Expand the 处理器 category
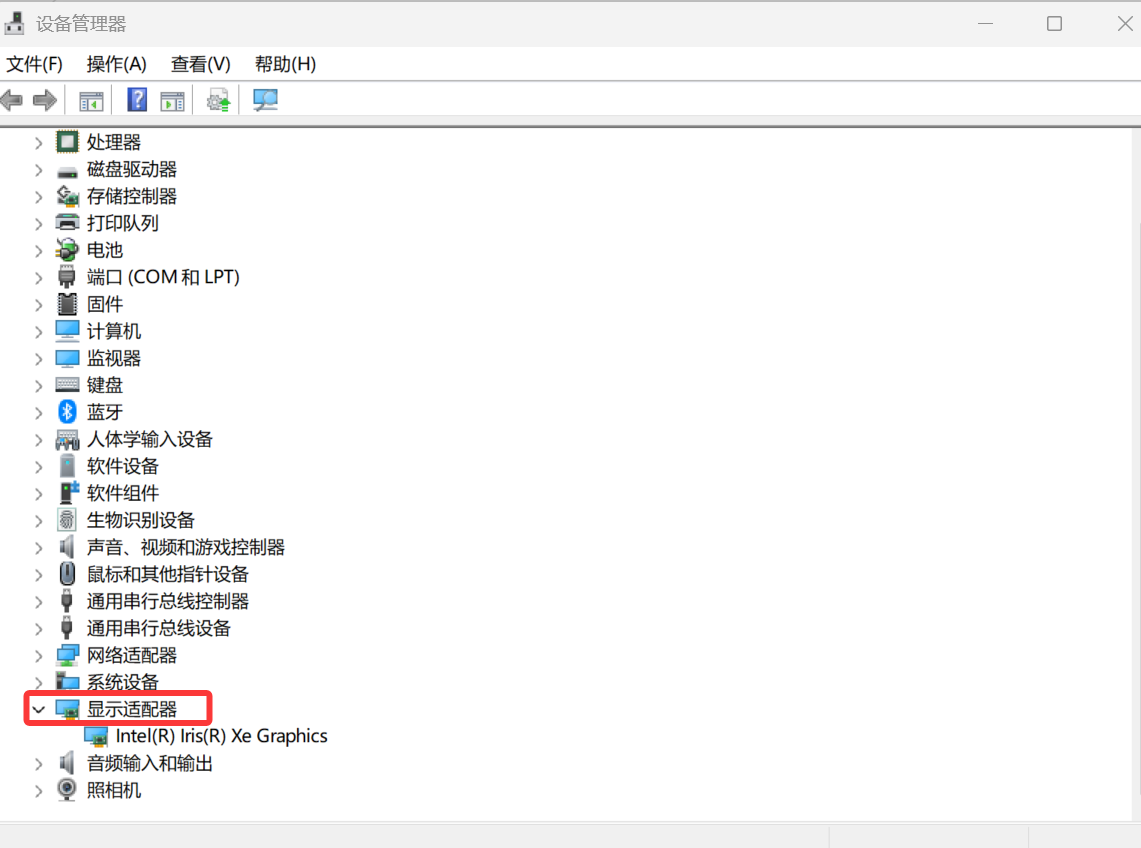Viewport: 1141px width, 848px height. tap(38, 141)
